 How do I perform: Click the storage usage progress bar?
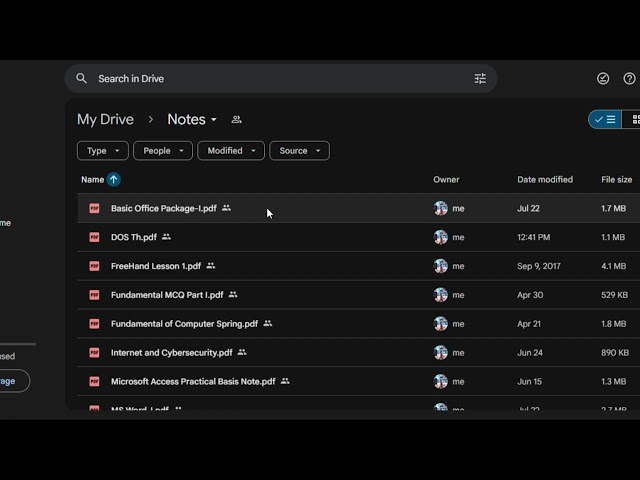[18, 344]
